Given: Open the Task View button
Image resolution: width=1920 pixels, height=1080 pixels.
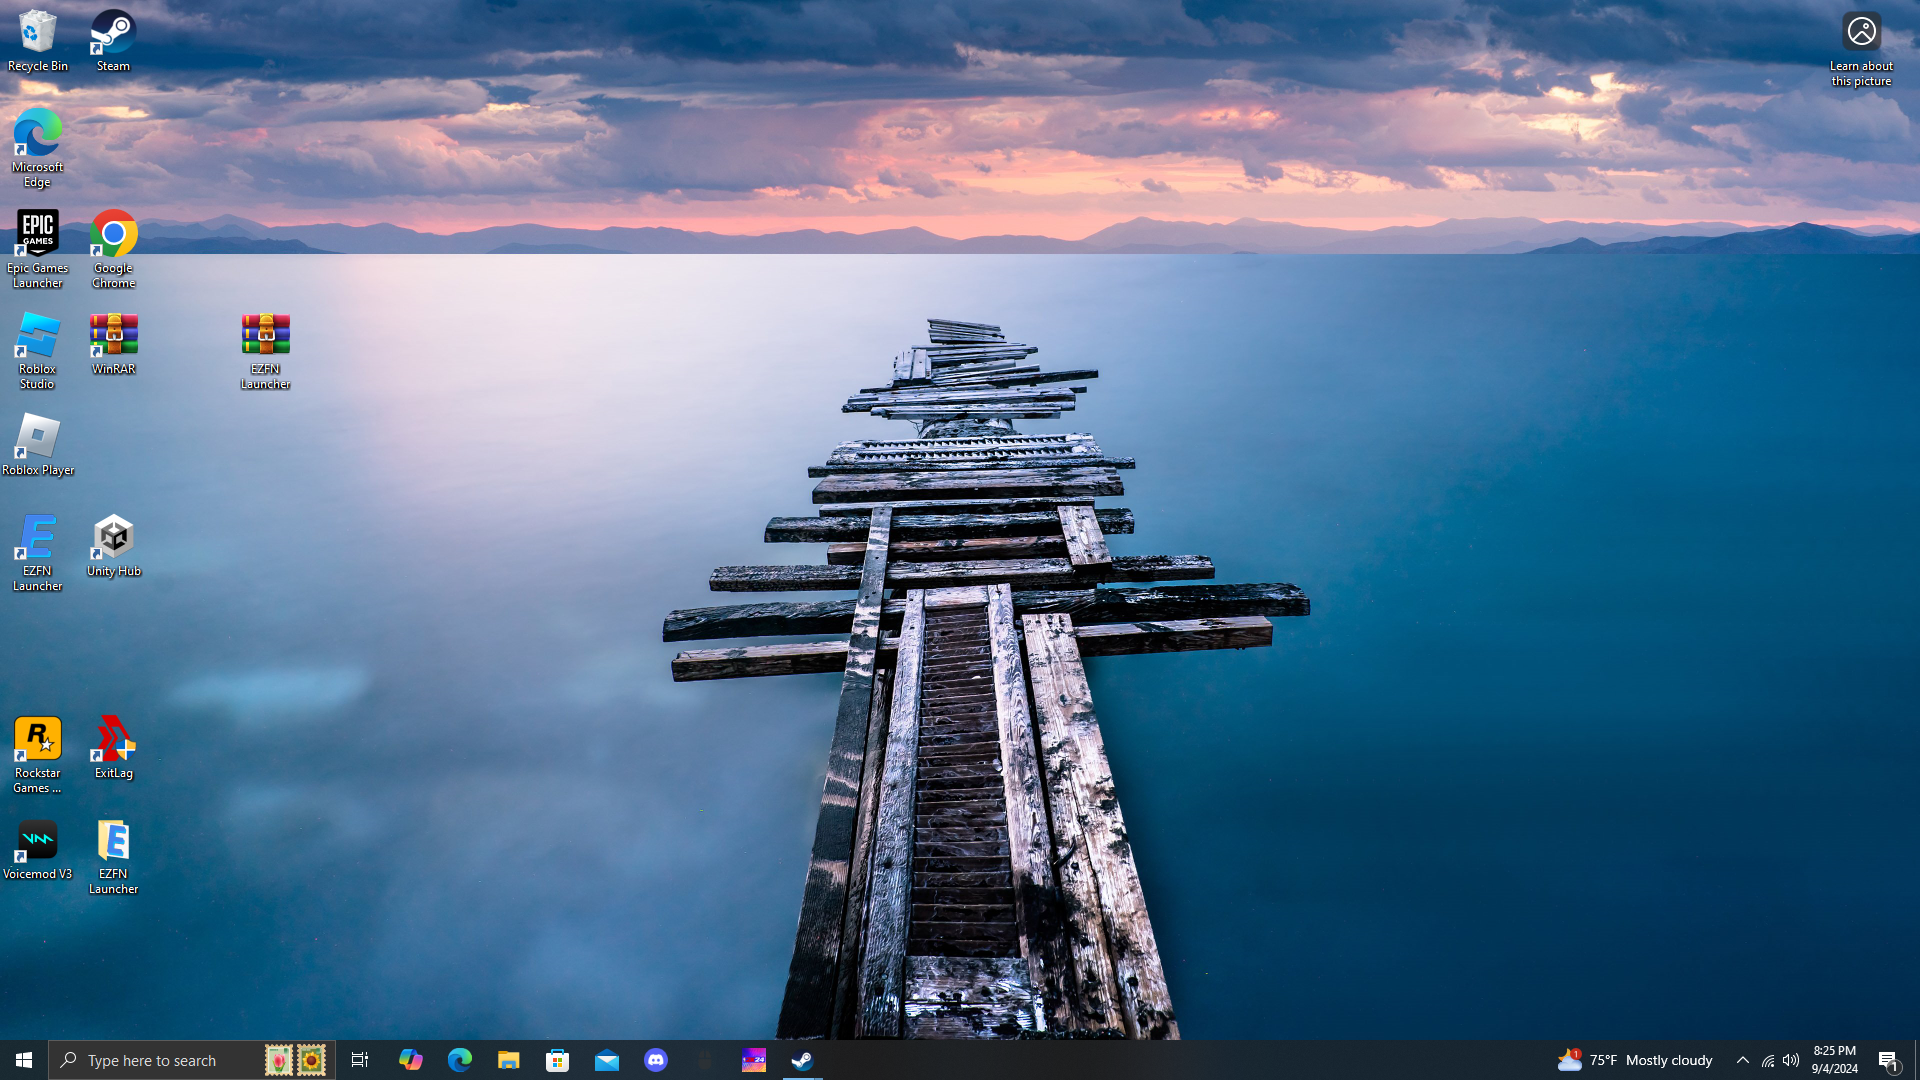Looking at the screenshot, I should point(360,1060).
